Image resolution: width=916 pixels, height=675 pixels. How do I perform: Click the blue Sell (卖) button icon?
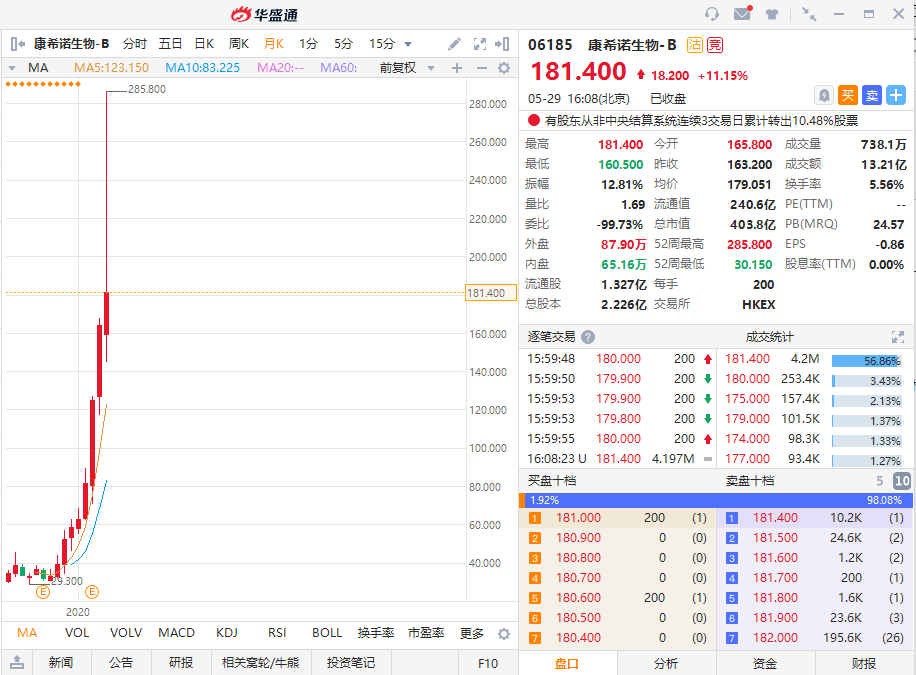click(872, 95)
